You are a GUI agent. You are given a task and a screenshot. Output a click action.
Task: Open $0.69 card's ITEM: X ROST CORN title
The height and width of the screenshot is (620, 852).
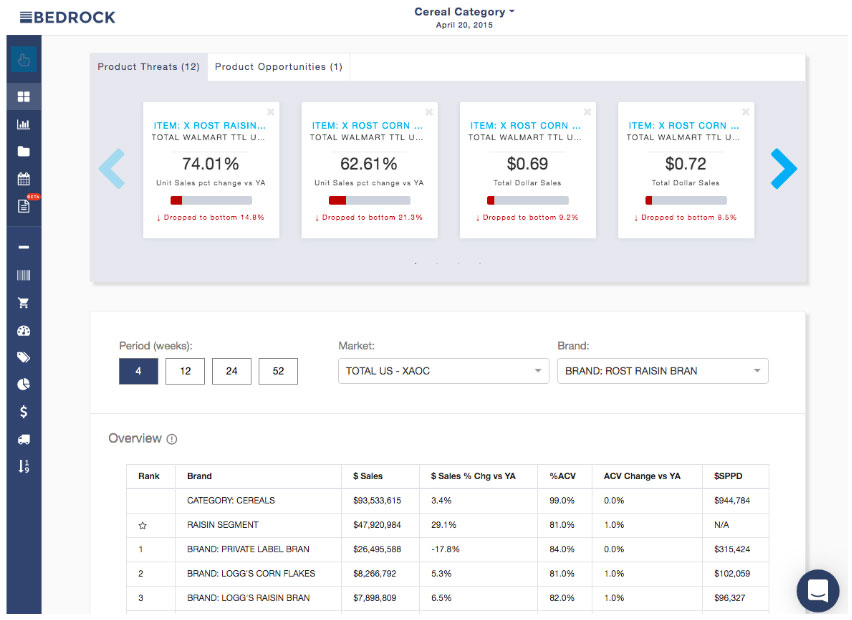pos(525,126)
